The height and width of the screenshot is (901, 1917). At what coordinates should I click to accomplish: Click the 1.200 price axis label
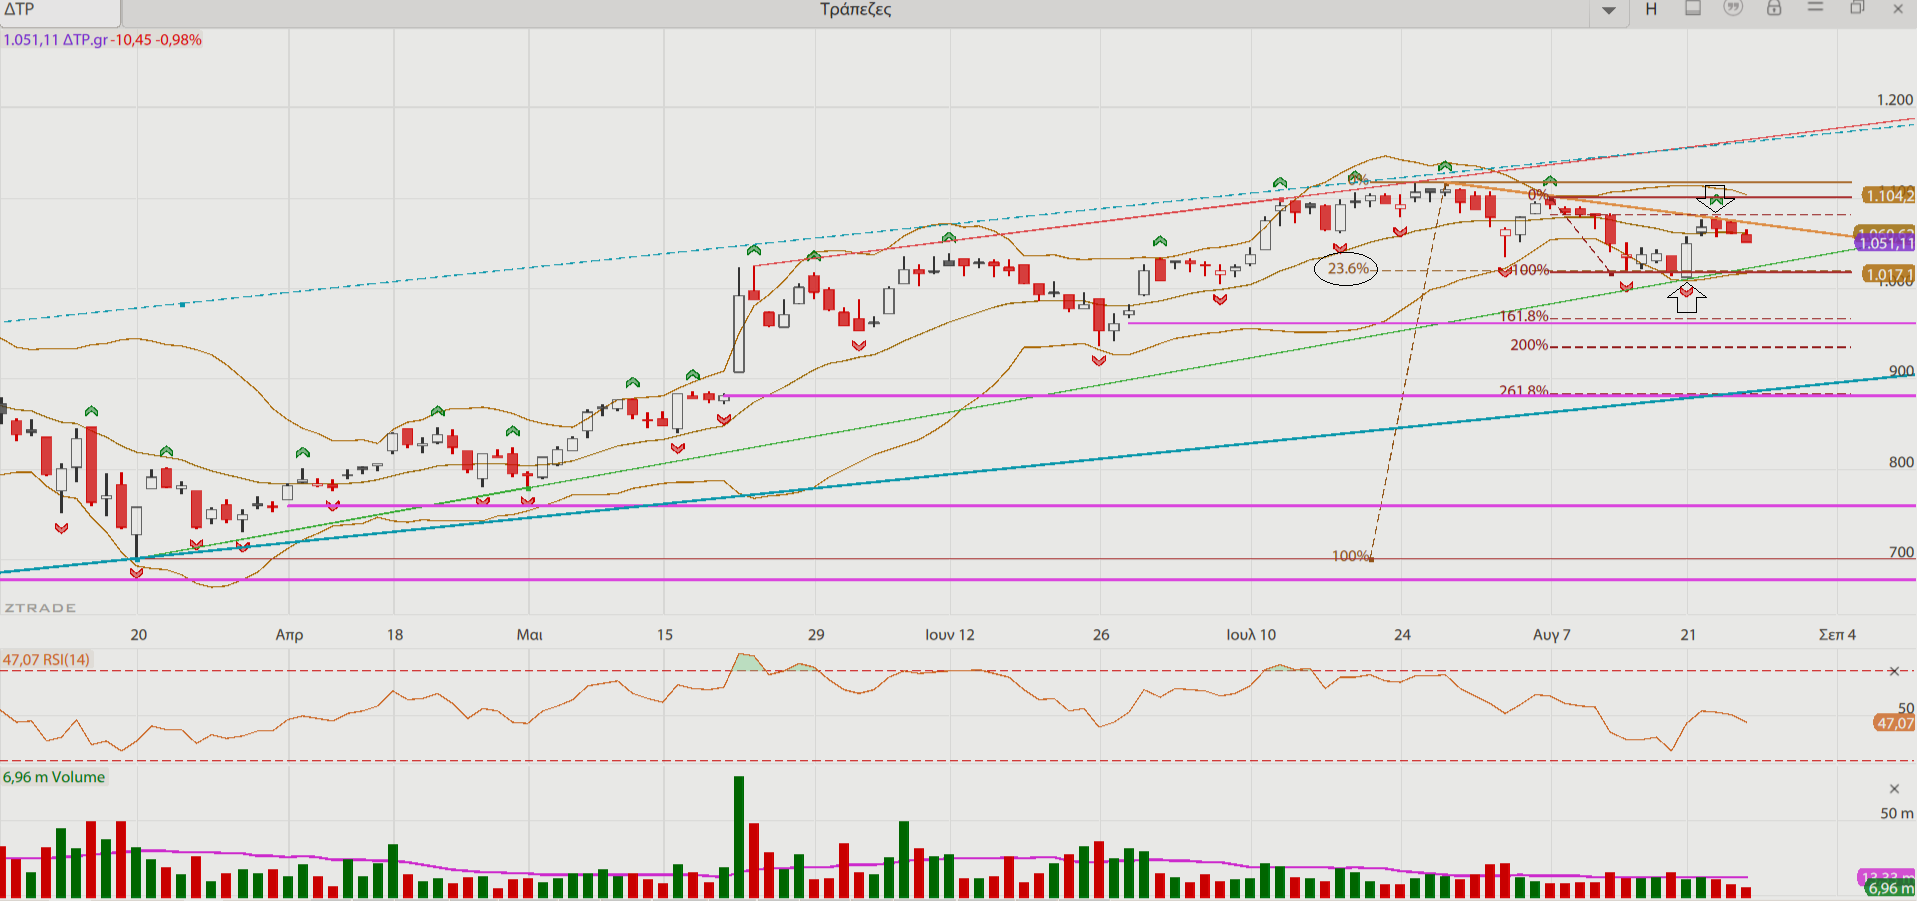tap(1895, 100)
